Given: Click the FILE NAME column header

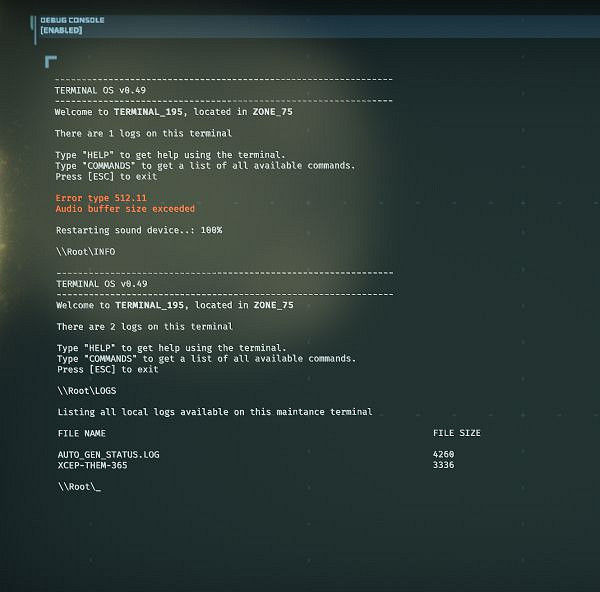Looking at the screenshot, I should [81, 433].
